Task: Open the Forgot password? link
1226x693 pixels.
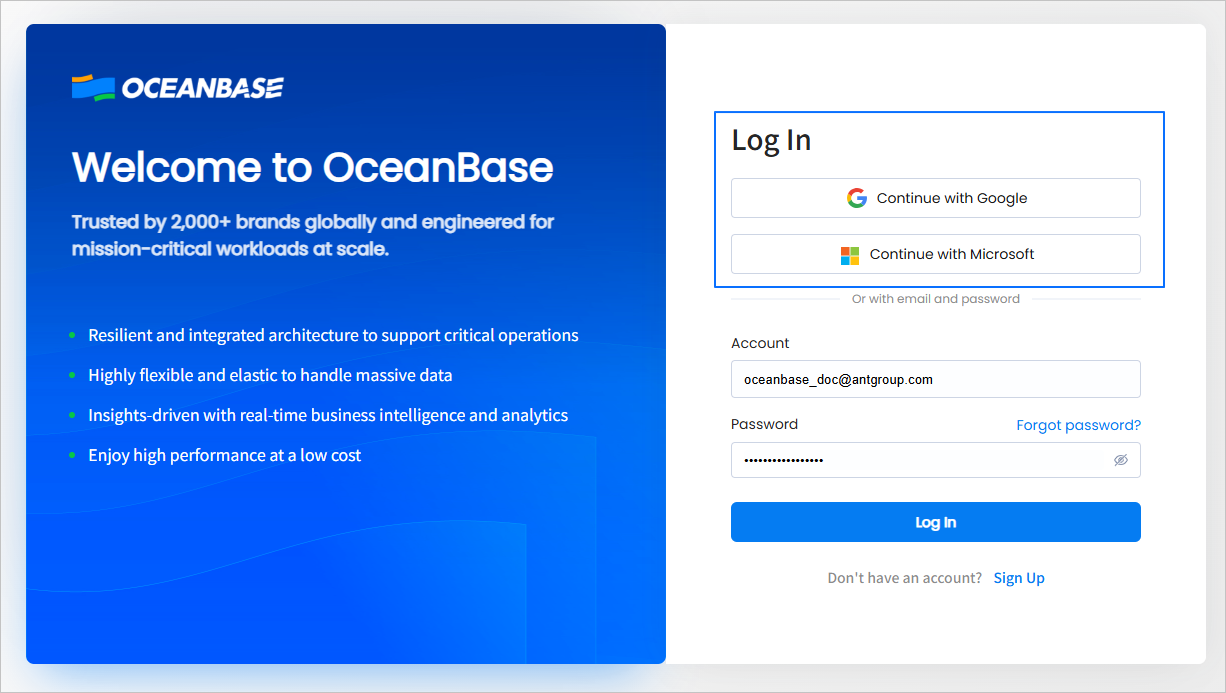Action: click(1078, 425)
